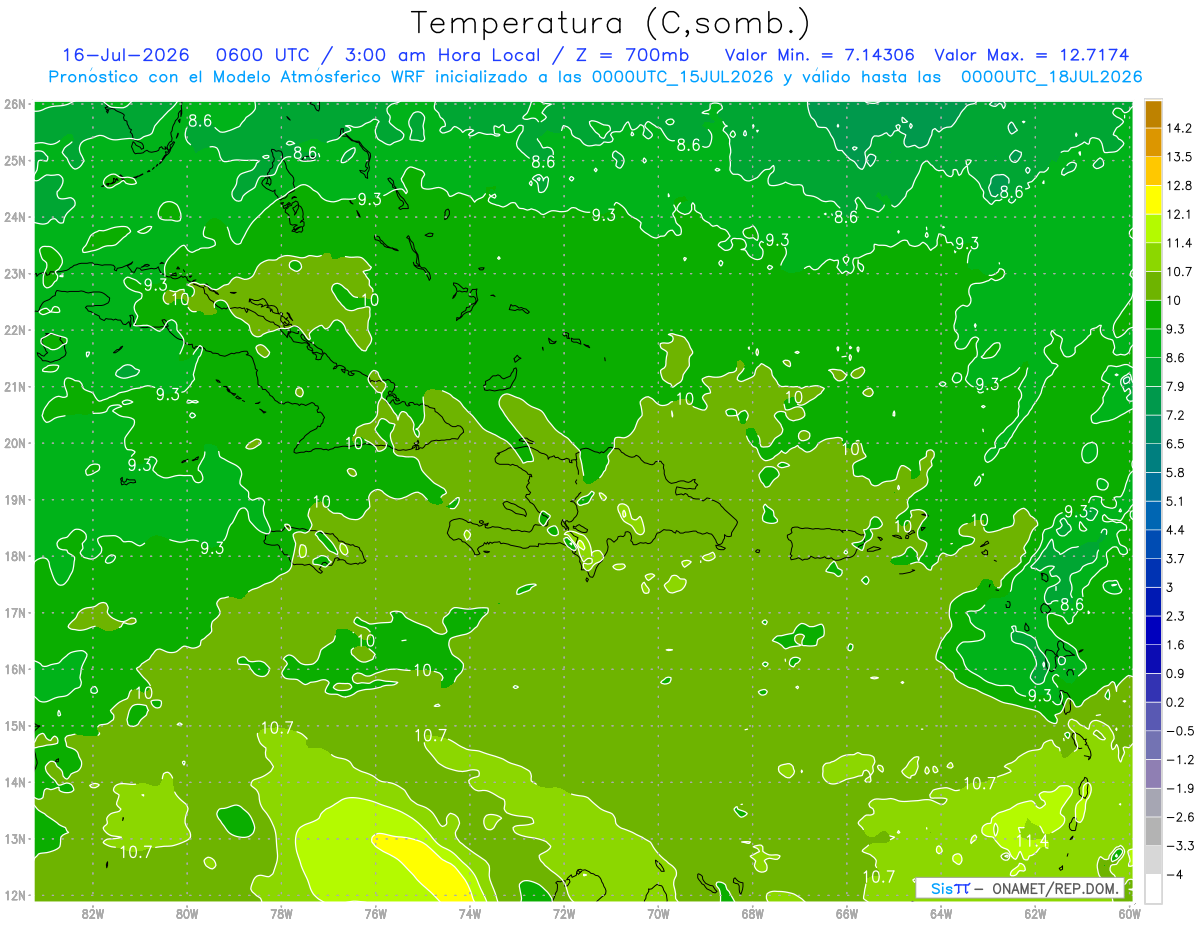Image resolution: width=1200 pixels, height=927 pixels.
Task: Click the latitude axis label "12N"
Action: coord(14,895)
